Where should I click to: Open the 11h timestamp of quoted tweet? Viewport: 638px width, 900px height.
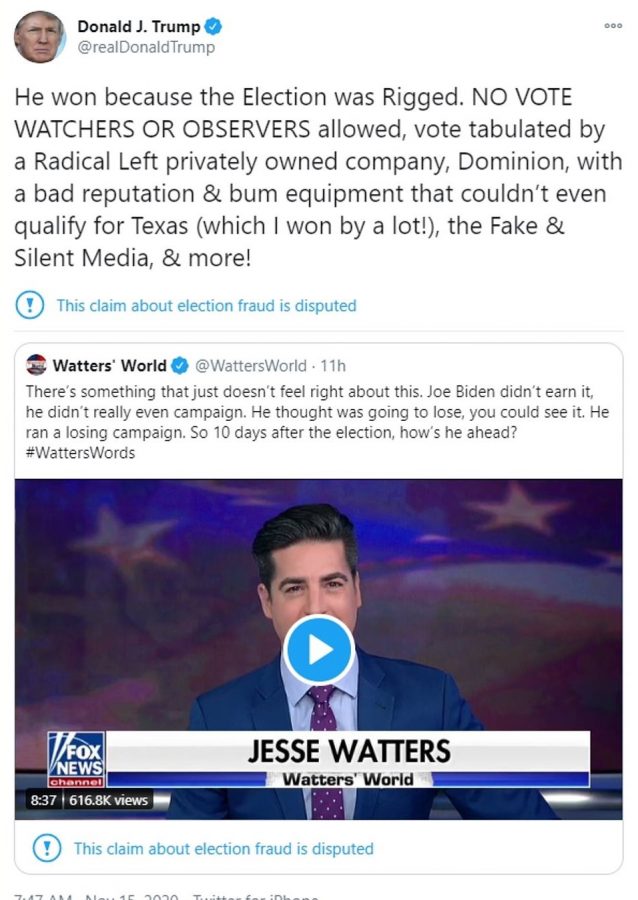tap(333, 366)
